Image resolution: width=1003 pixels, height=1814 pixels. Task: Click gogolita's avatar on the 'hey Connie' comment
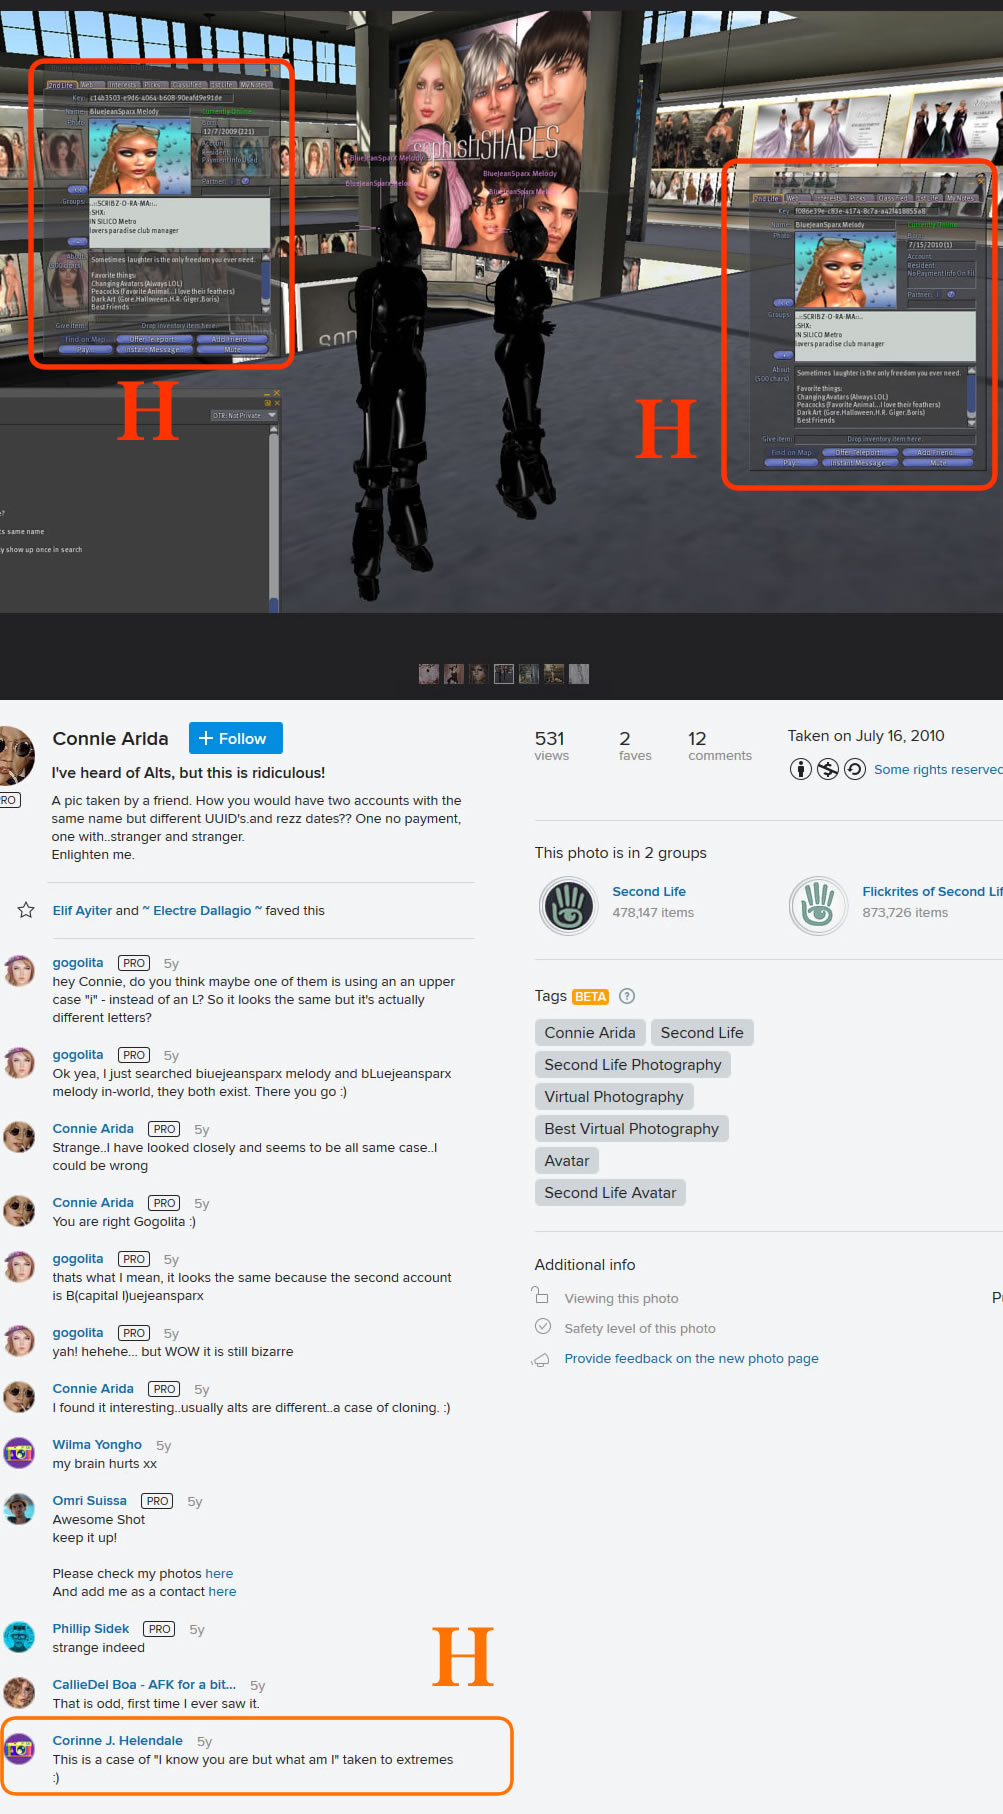(19, 971)
